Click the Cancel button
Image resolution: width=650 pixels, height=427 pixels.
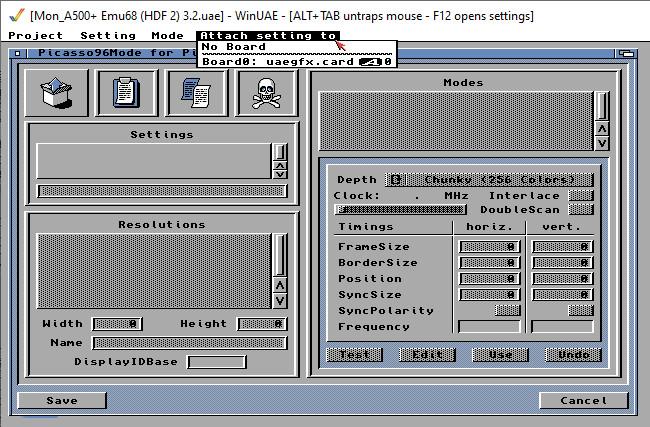583,400
